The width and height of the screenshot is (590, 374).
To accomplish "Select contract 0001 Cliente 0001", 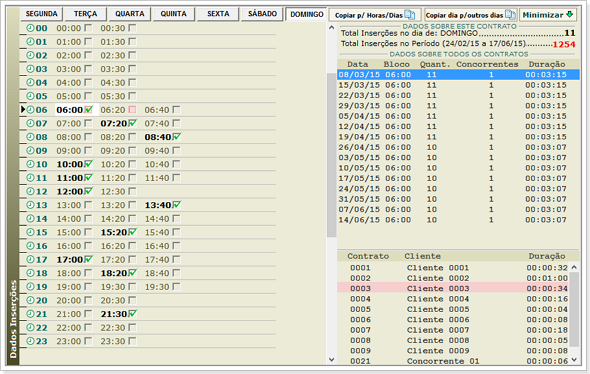I will point(453,268).
